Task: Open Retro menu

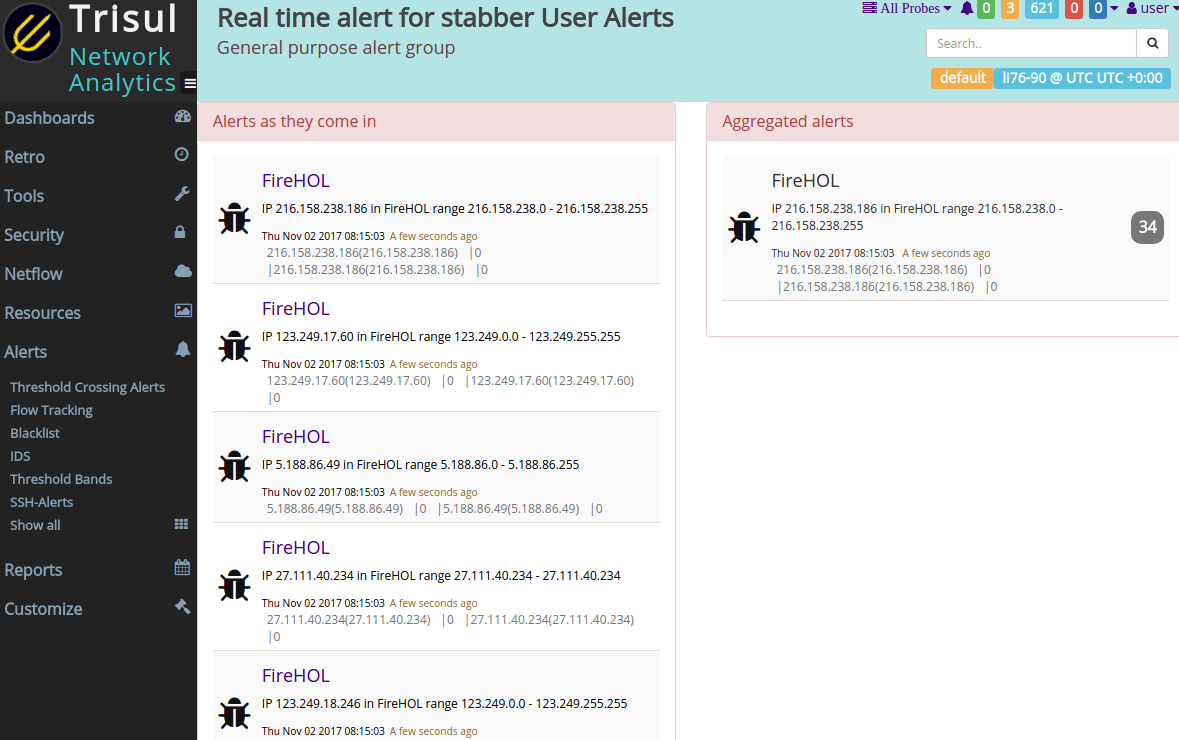Action: [x=25, y=157]
